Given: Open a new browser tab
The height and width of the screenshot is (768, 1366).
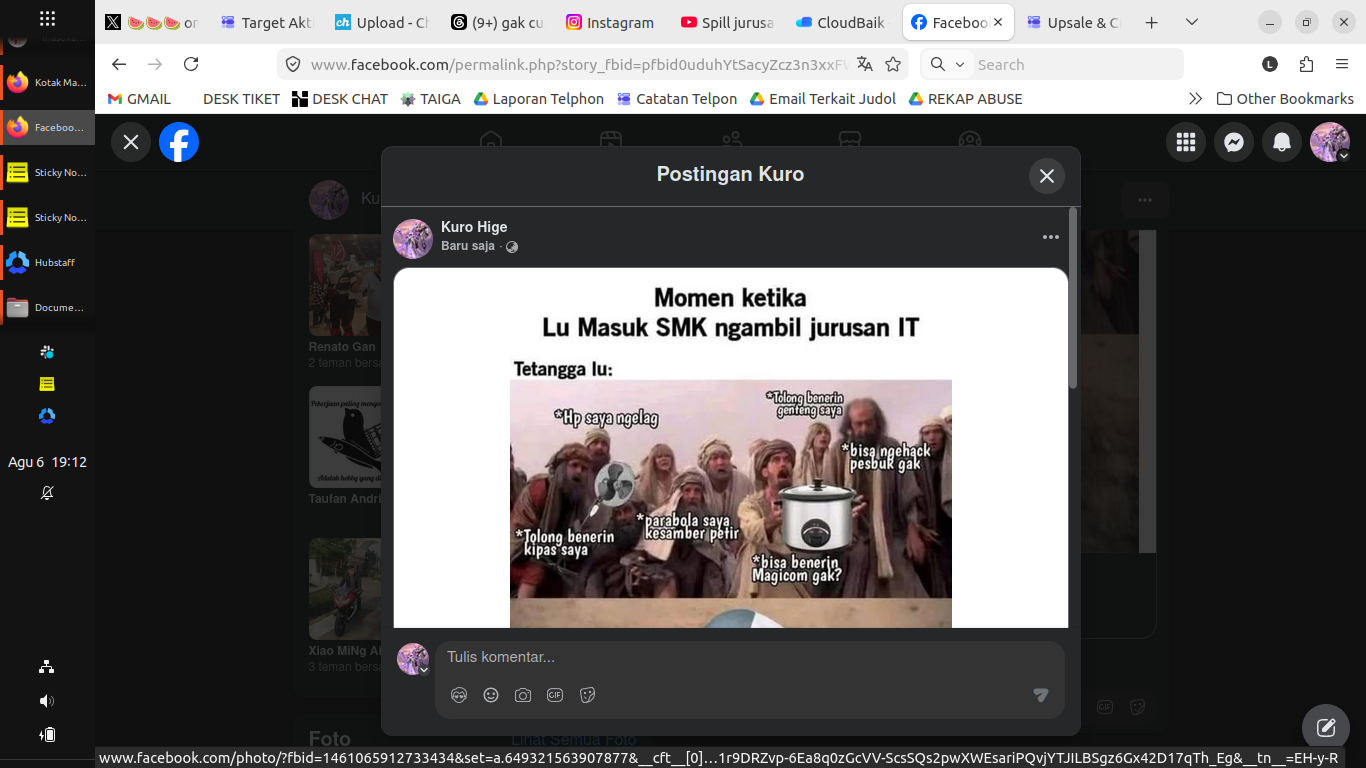Looking at the screenshot, I should [1151, 22].
